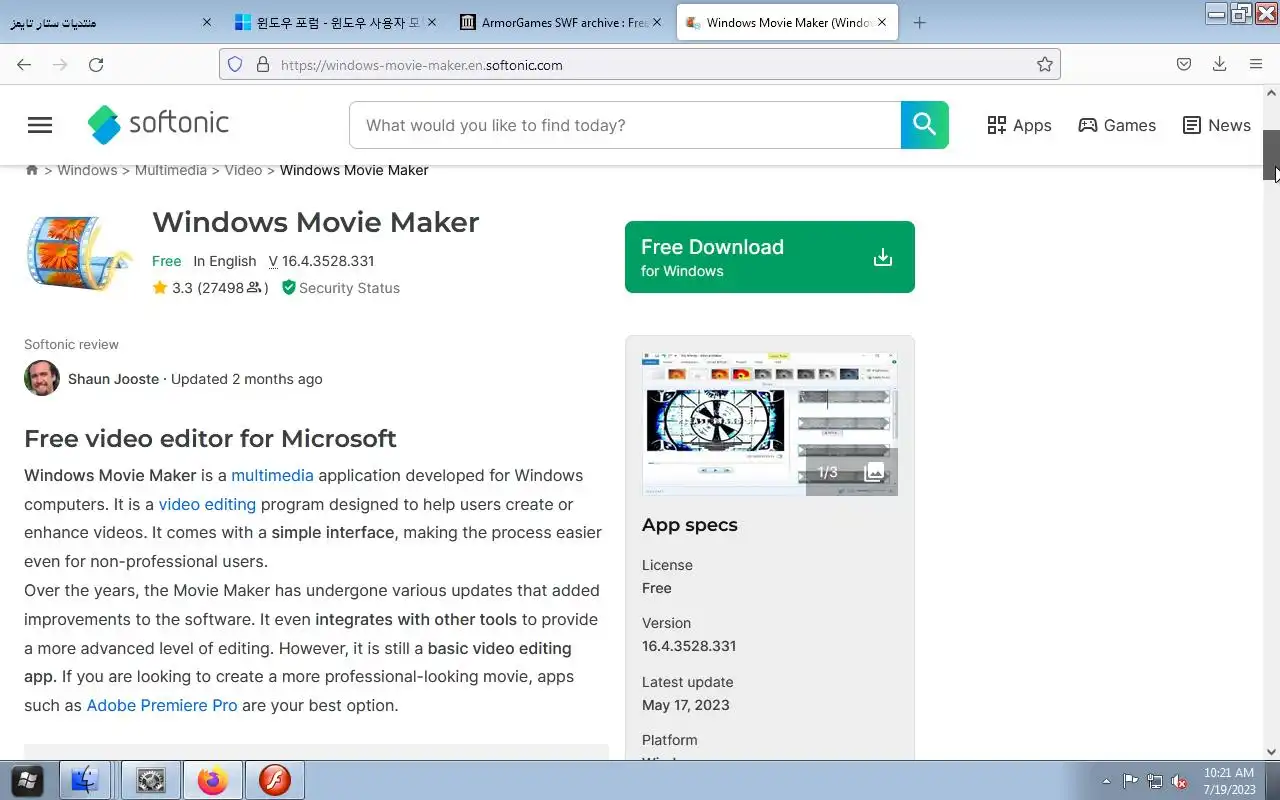Click the blue search magnifier button
Image resolution: width=1280 pixels, height=800 pixels.
[x=925, y=125]
